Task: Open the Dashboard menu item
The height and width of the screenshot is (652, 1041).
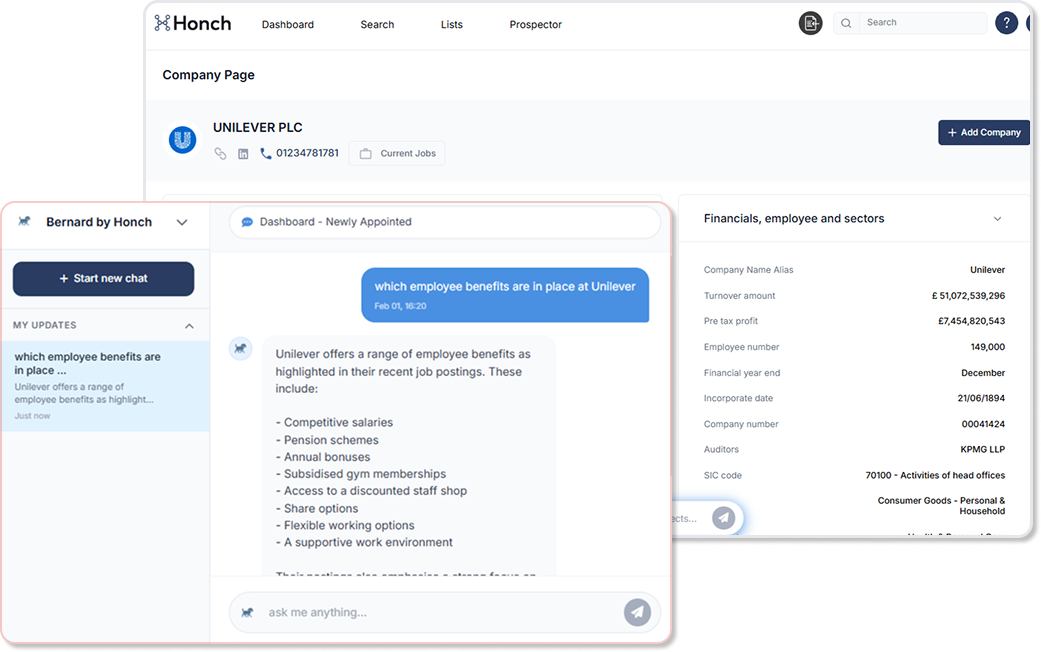Action: pos(287,25)
